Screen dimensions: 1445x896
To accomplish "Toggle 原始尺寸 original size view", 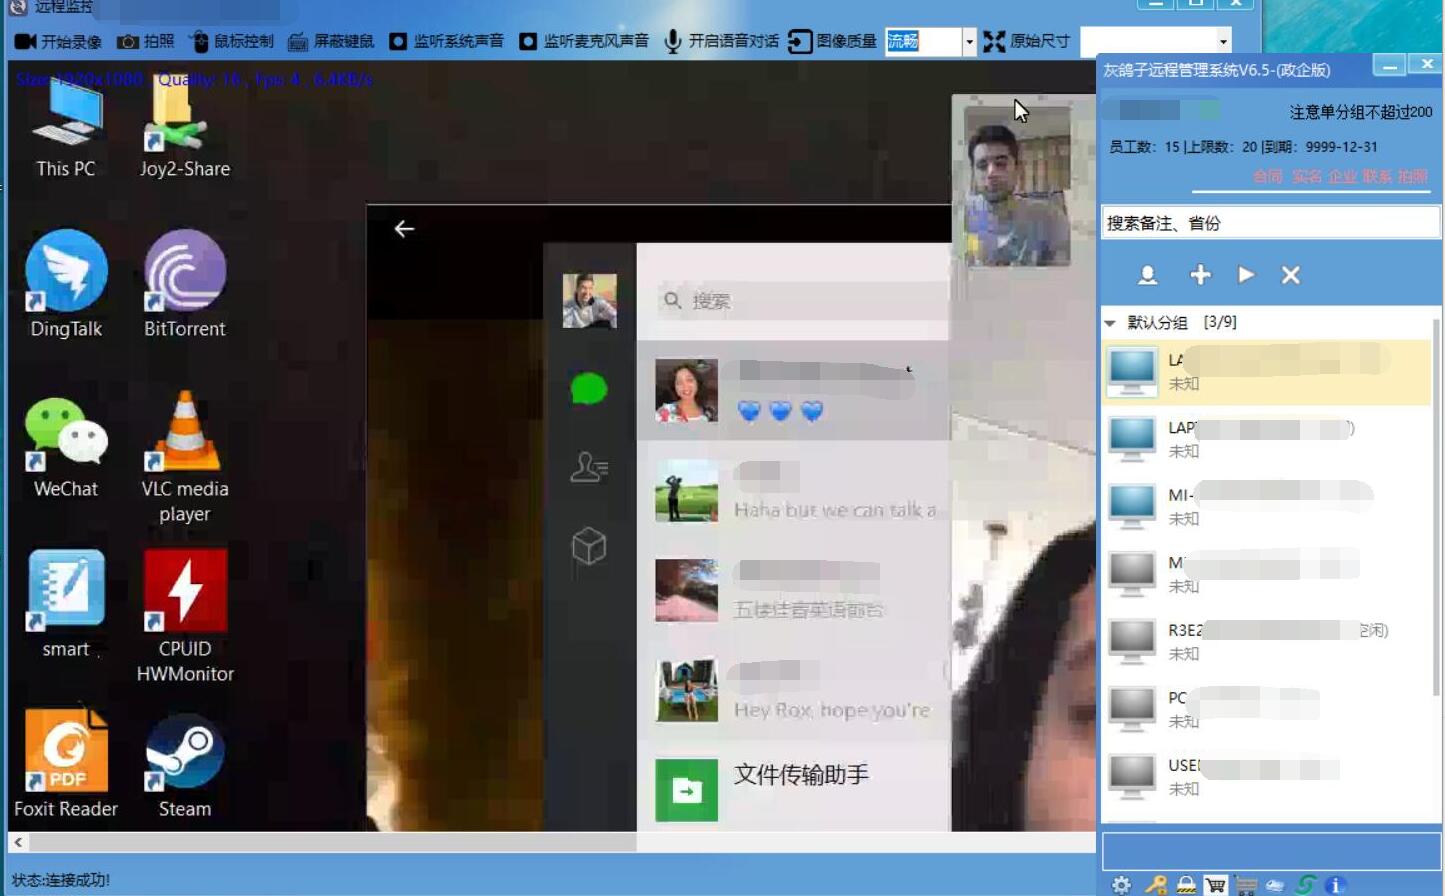I will click(x=1027, y=41).
